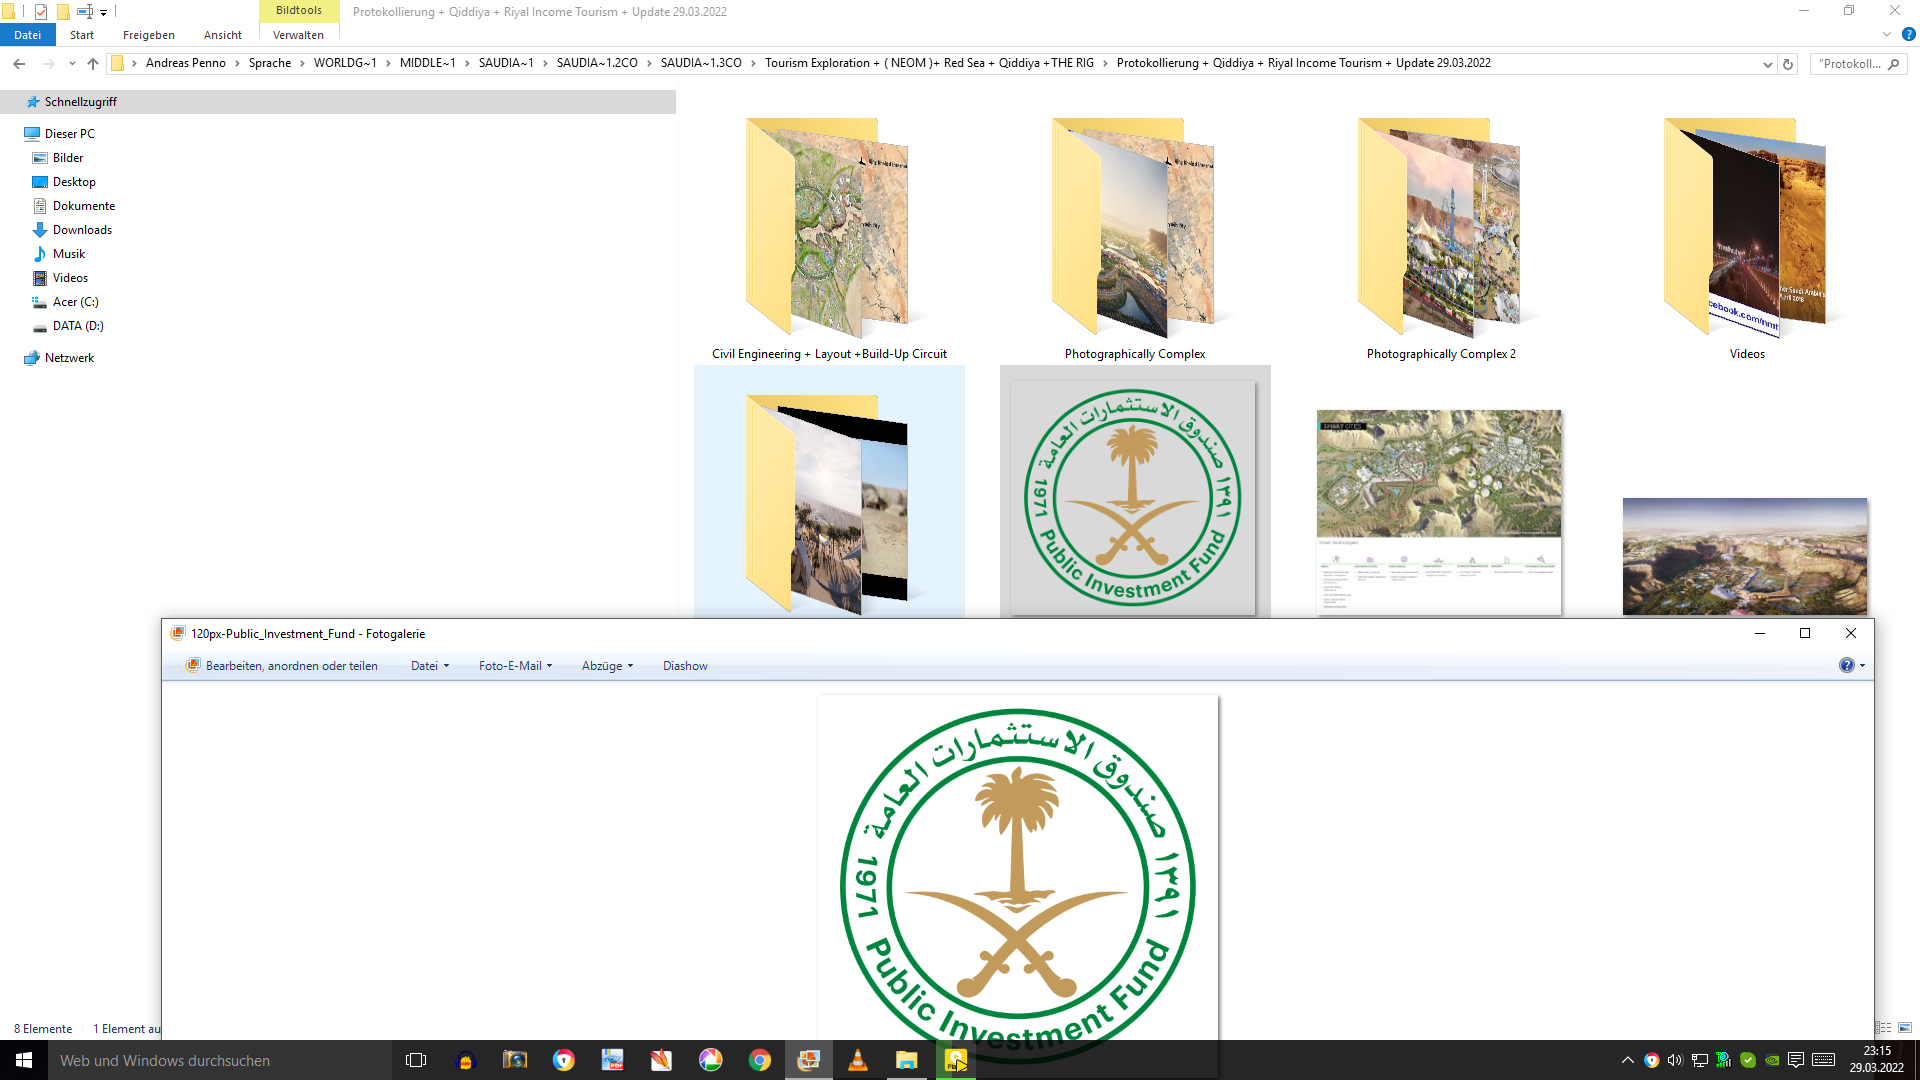The image size is (1920, 1080).
Task: Open the Abzüge dropdown menu
Action: point(607,666)
